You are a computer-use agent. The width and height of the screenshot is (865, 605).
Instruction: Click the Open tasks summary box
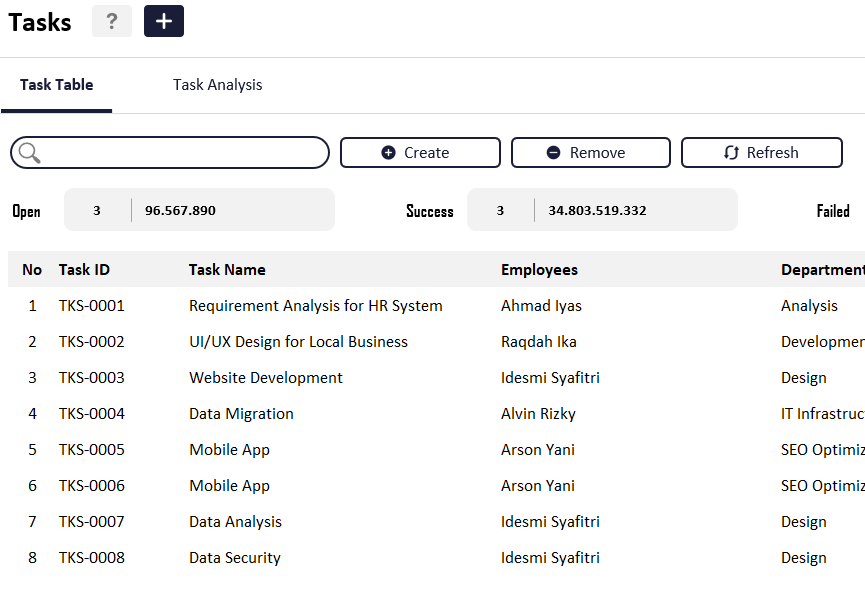[199, 210]
